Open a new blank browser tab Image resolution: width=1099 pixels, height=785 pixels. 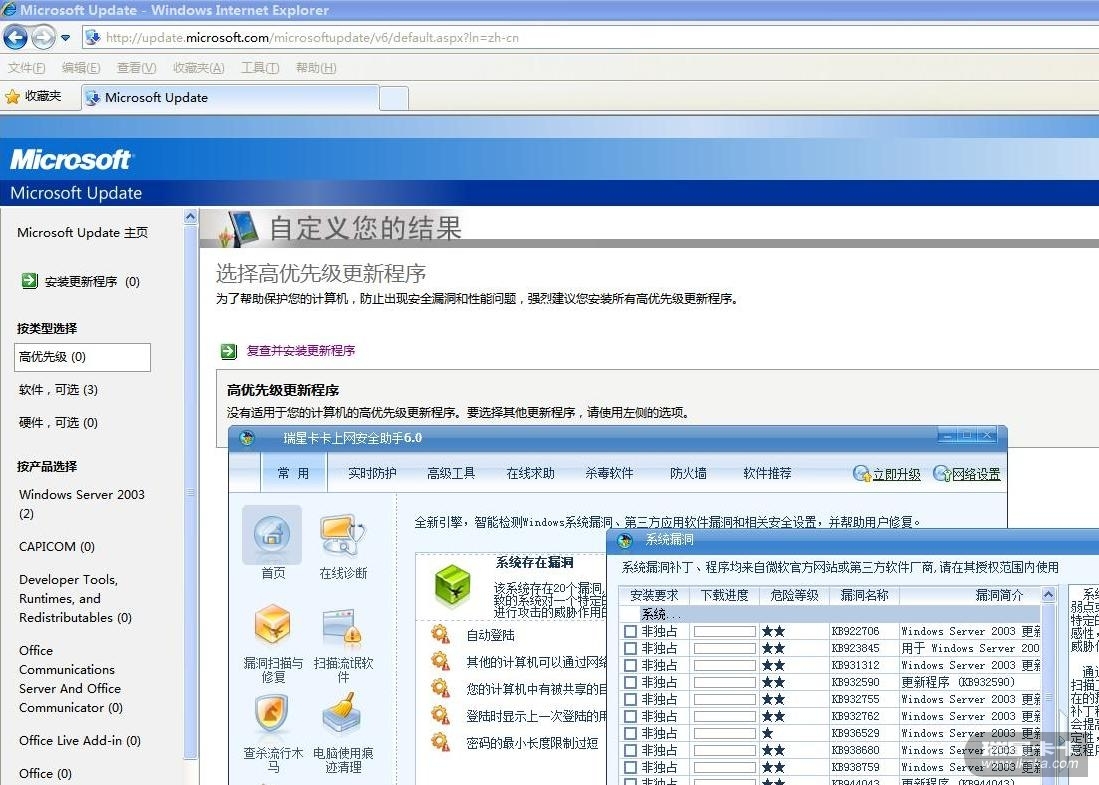pyautogui.click(x=394, y=98)
